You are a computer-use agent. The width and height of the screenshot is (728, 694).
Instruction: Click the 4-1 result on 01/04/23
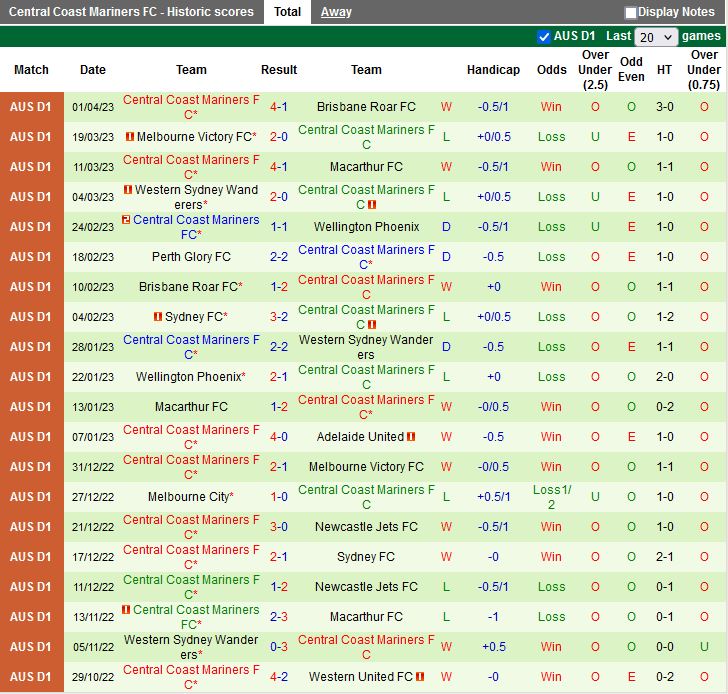(x=279, y=107)
